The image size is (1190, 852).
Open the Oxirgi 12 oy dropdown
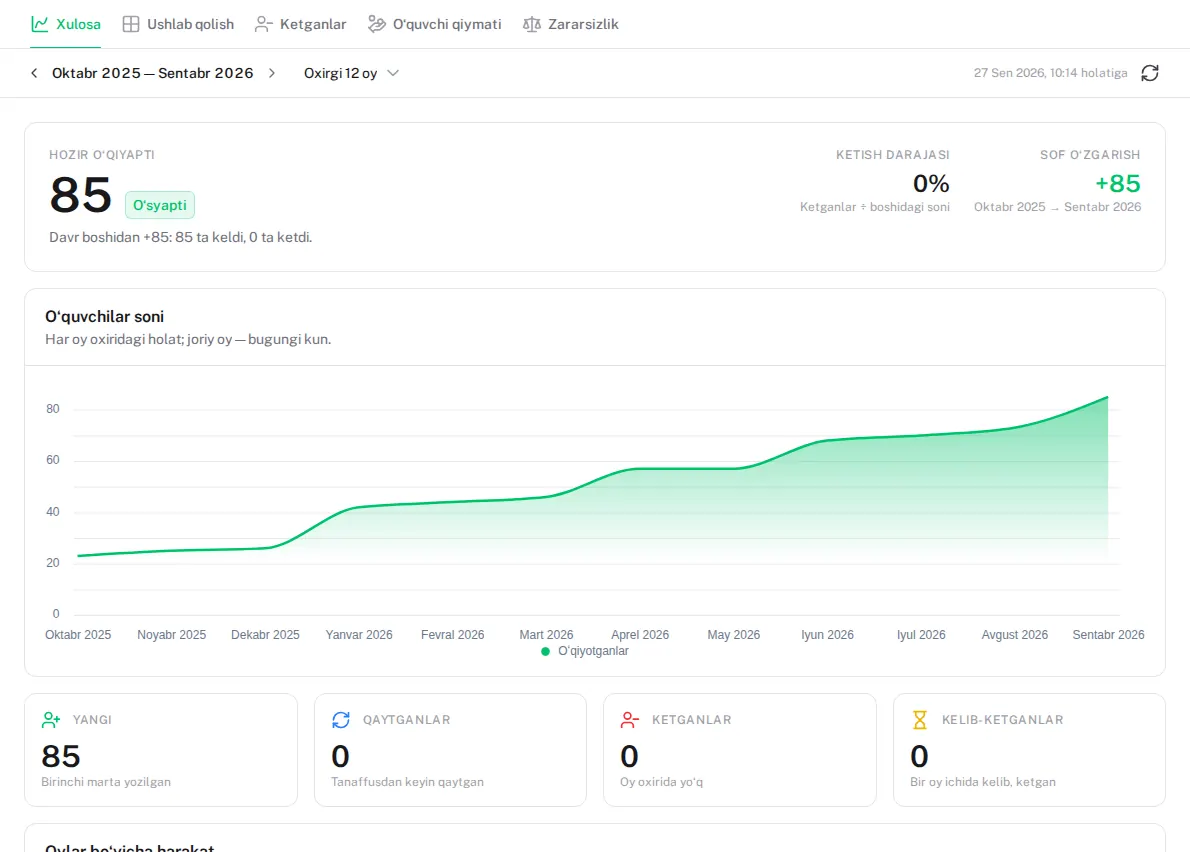[351, 73]
